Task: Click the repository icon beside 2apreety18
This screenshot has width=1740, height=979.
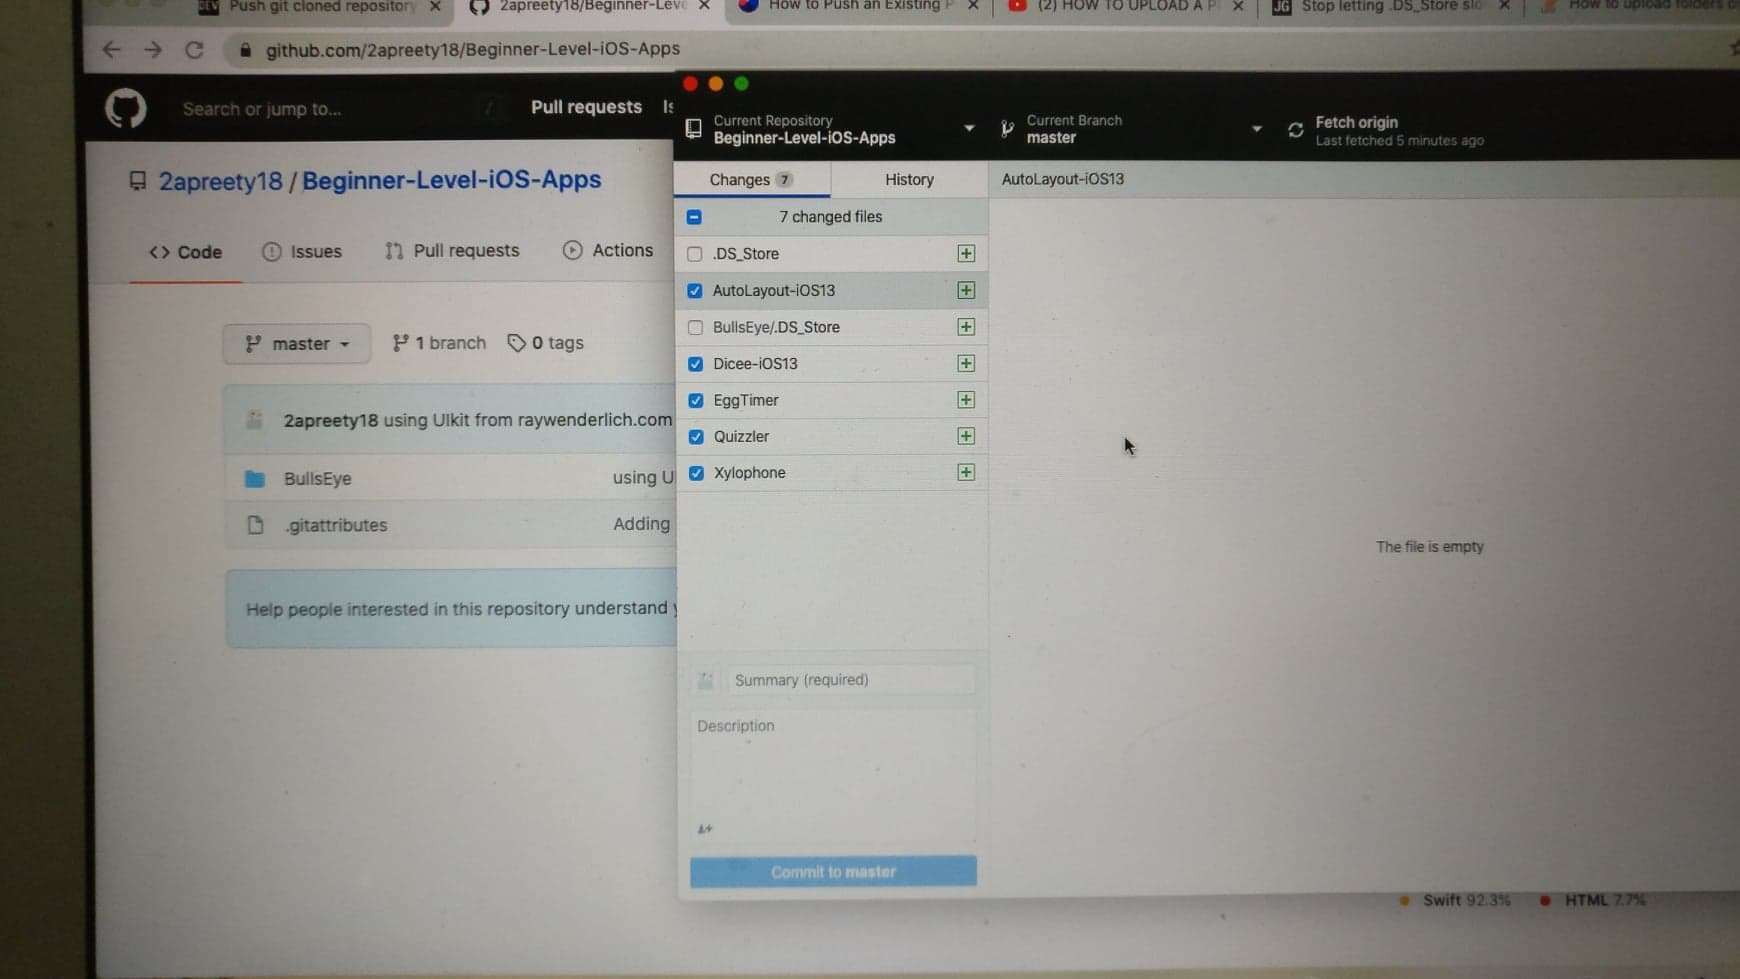Action: tap(138, 181)
